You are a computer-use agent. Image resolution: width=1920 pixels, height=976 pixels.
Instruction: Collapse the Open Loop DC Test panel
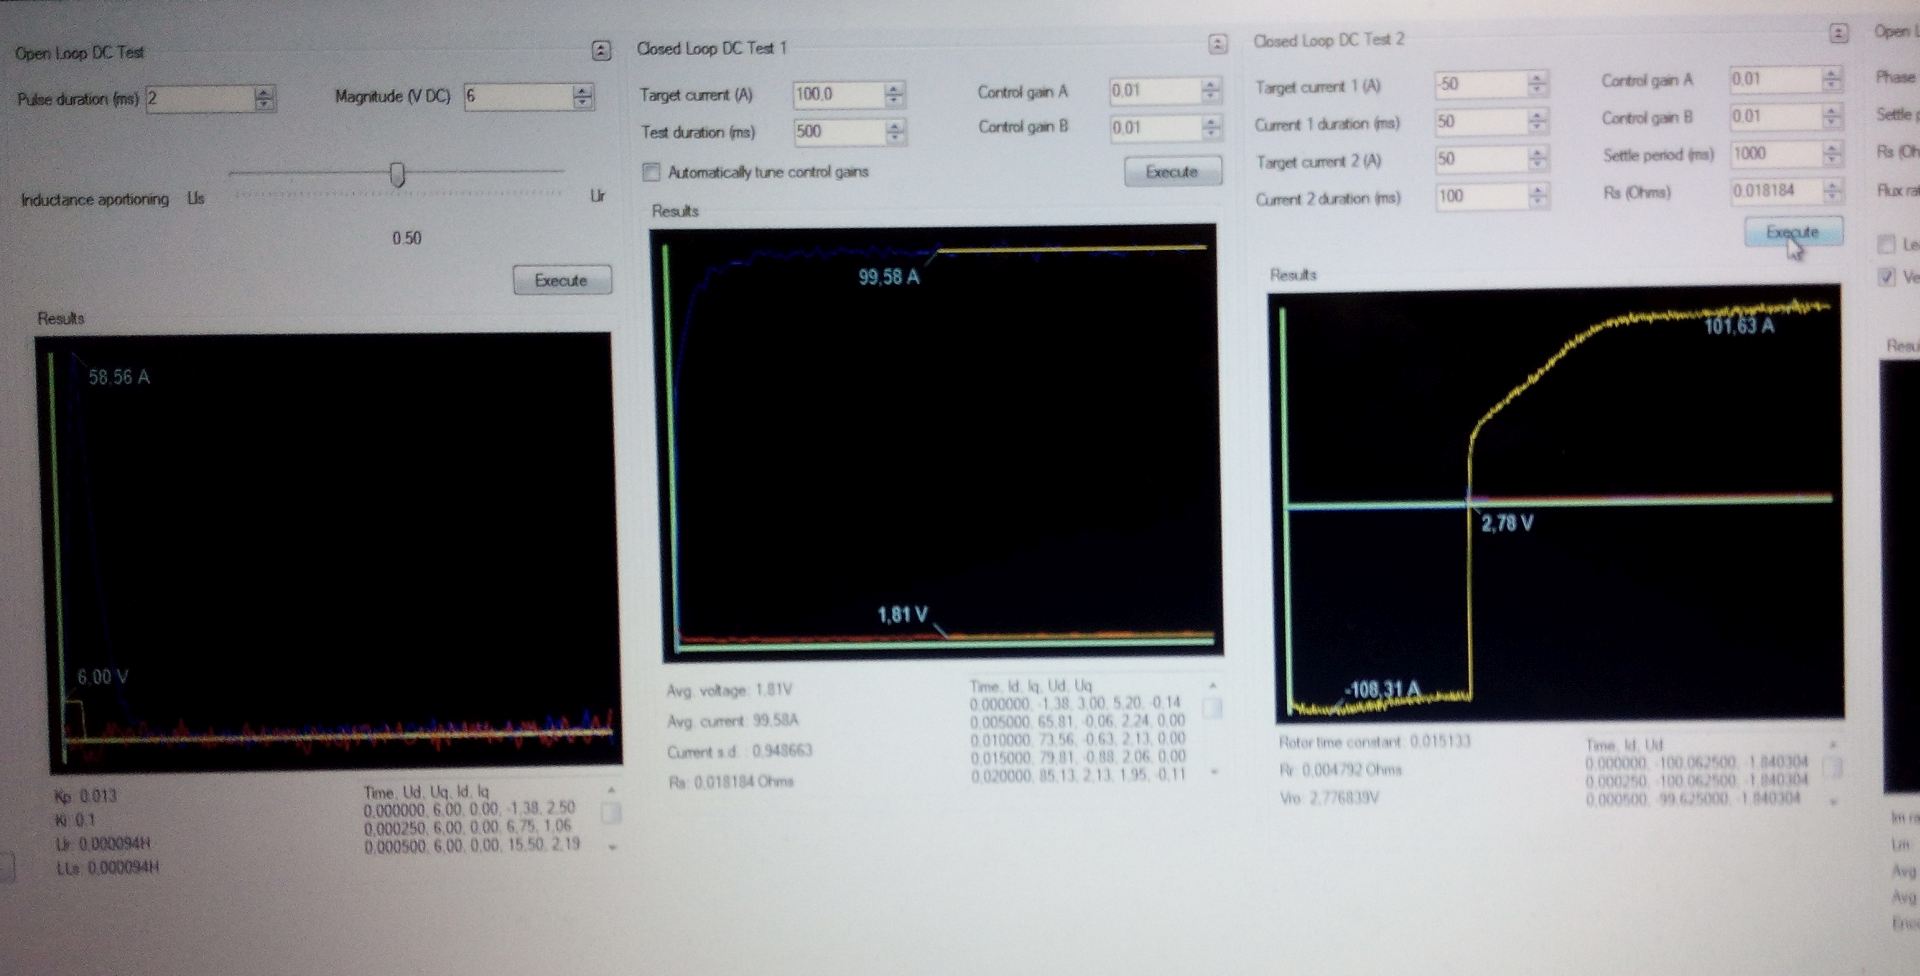[x=601, y=51]
